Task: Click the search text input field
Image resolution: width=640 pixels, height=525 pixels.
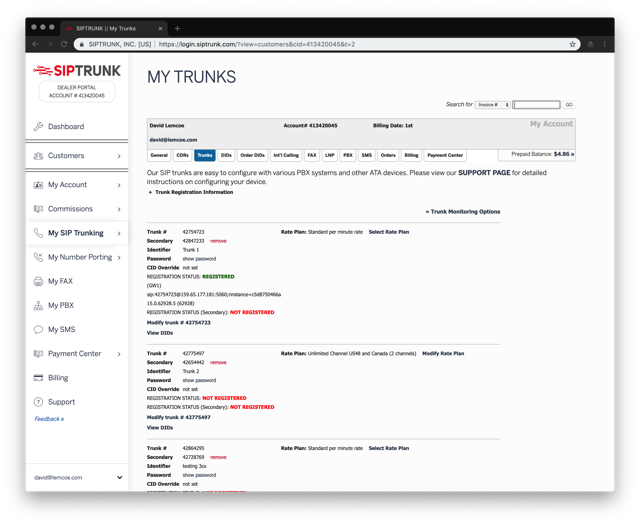Action: point(536,105)
